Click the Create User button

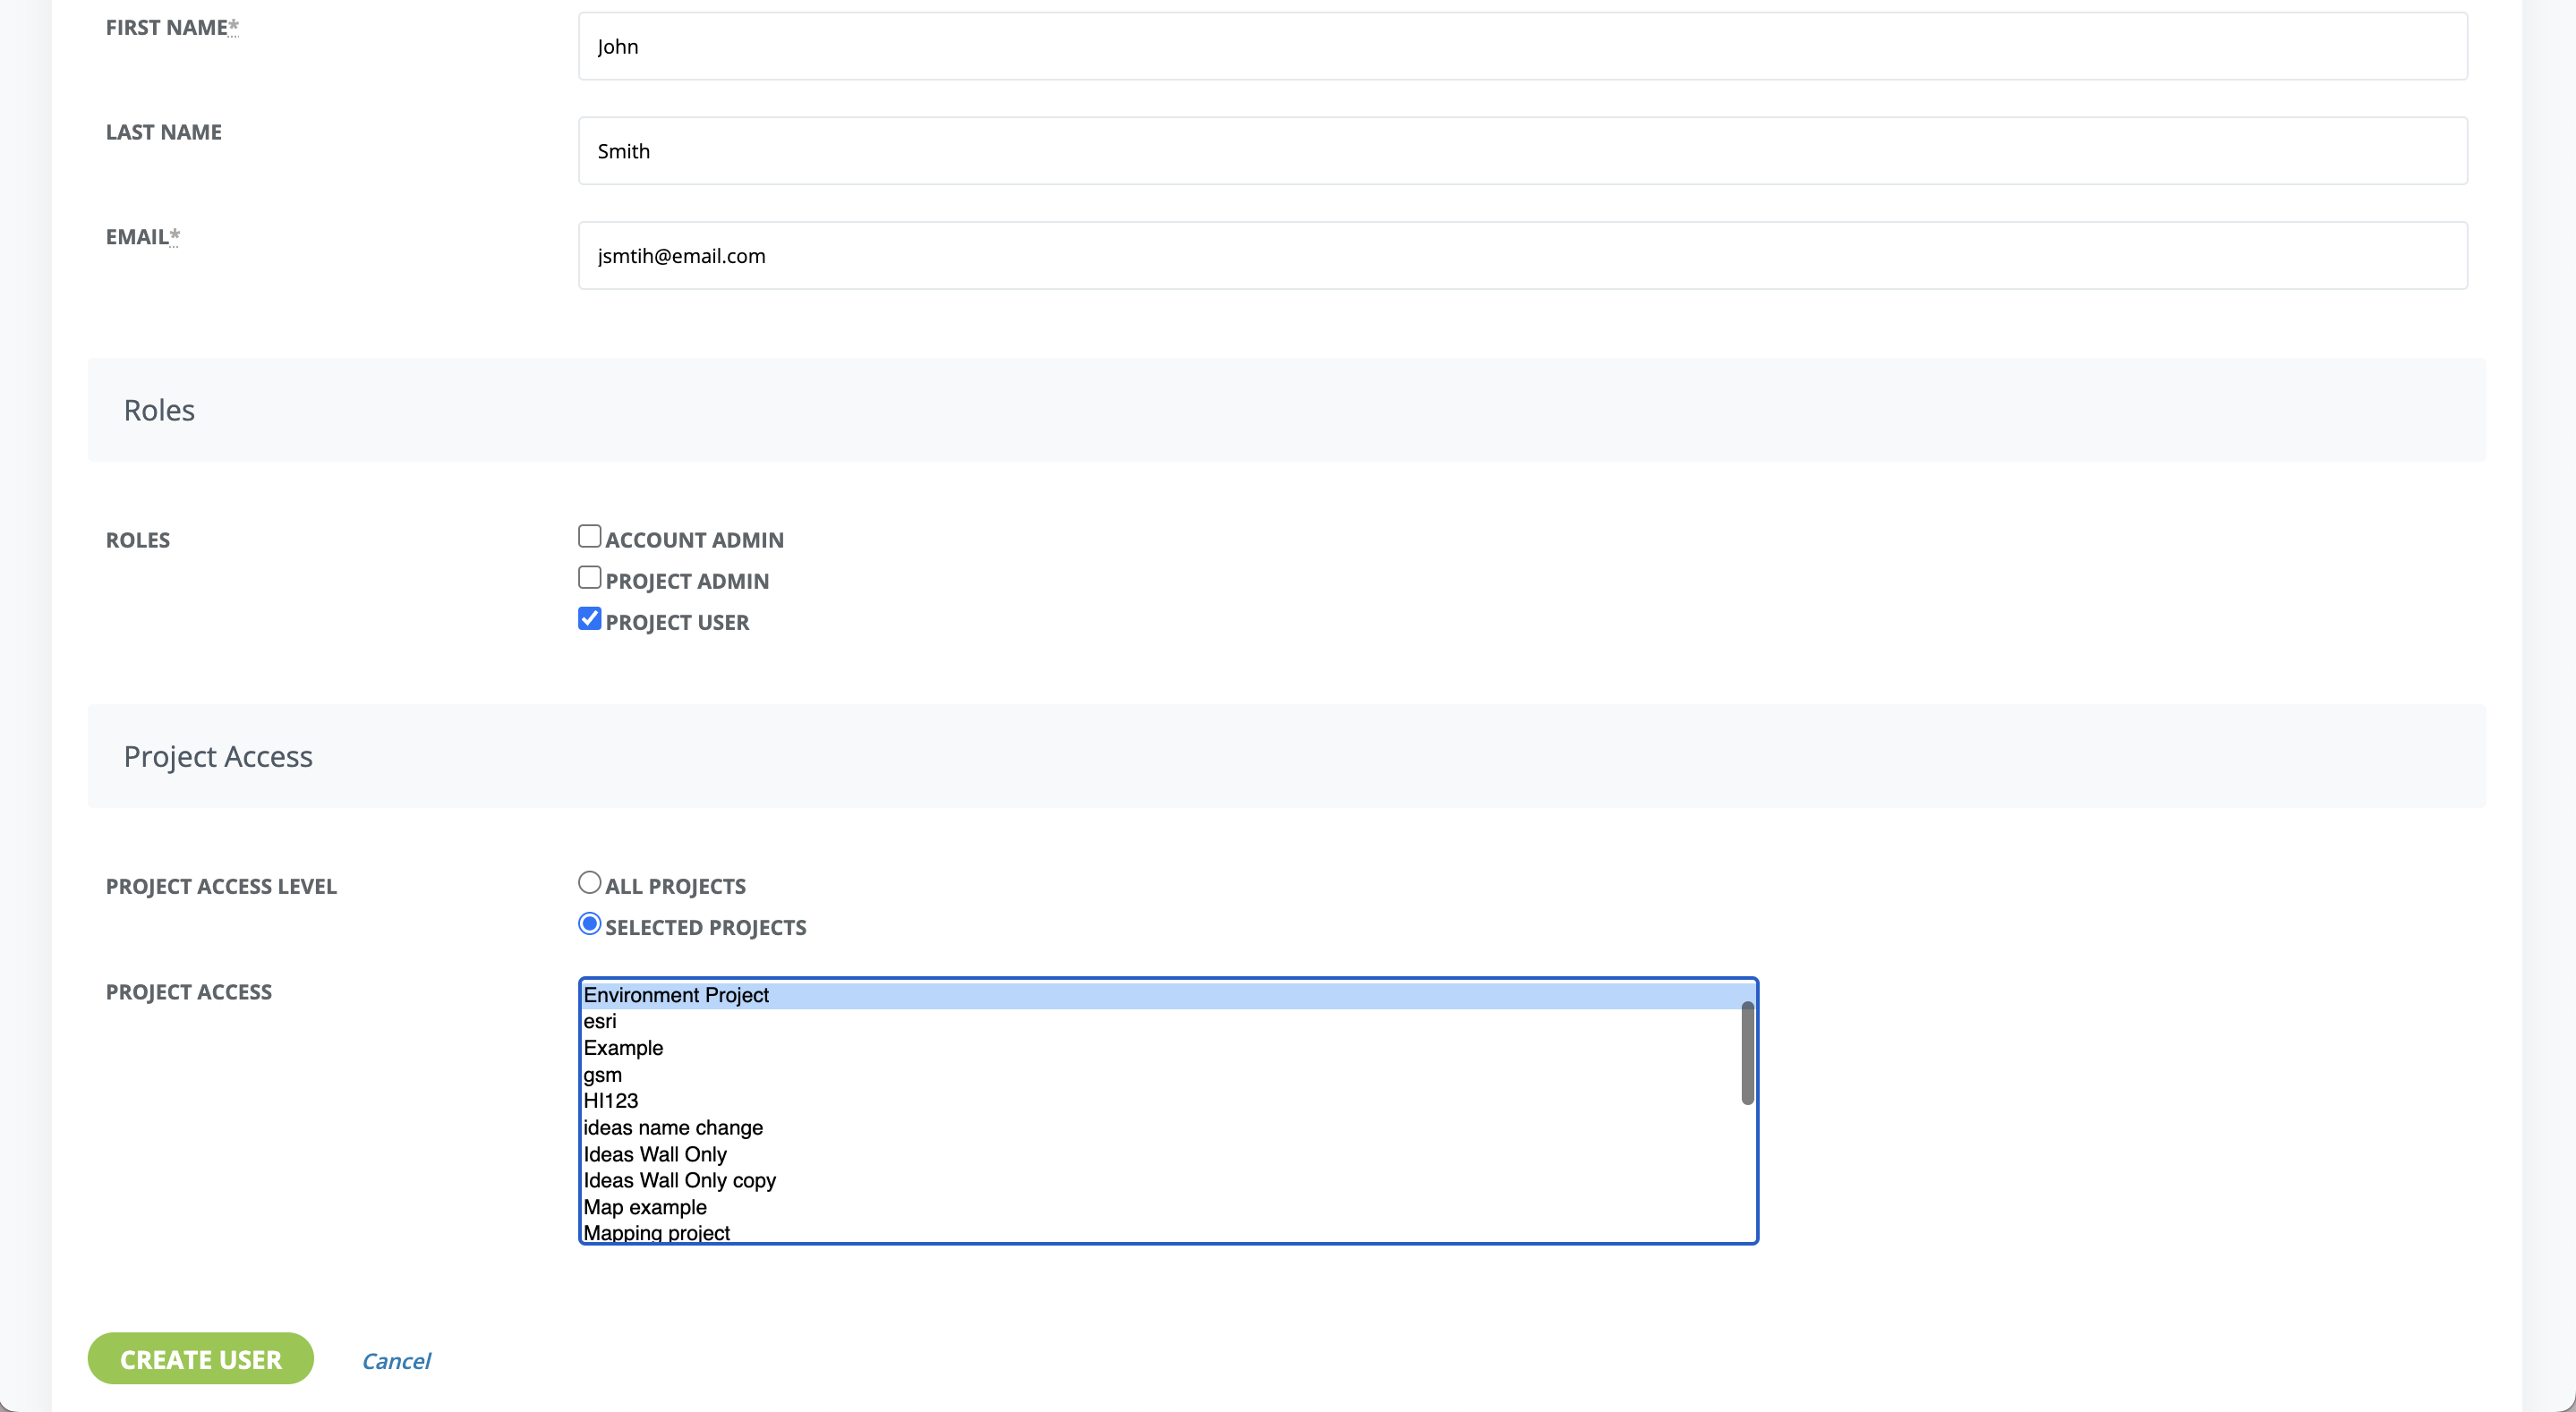pos(200,1359)
